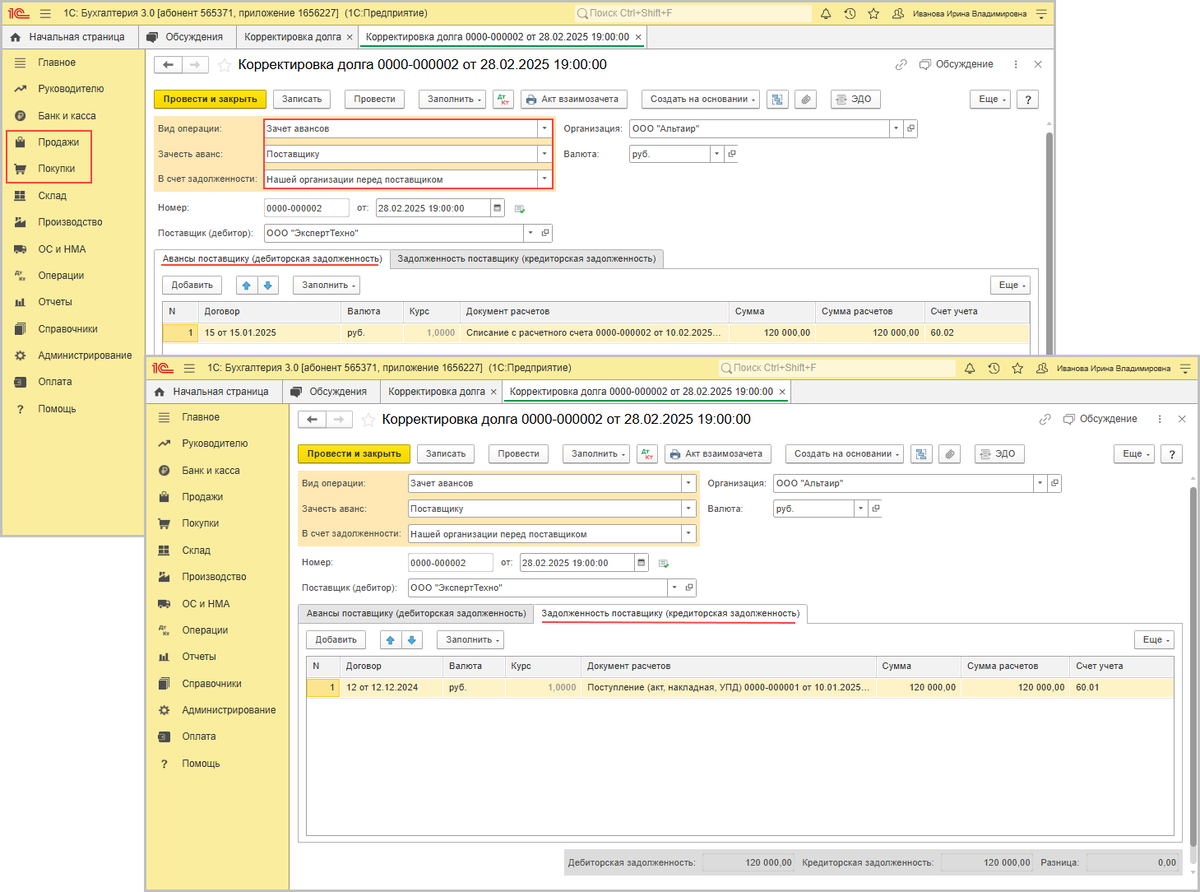Viewport: 1200px width, 892px height.
Task: Expand Вид операции dropdown in front window
Action: 689,482
